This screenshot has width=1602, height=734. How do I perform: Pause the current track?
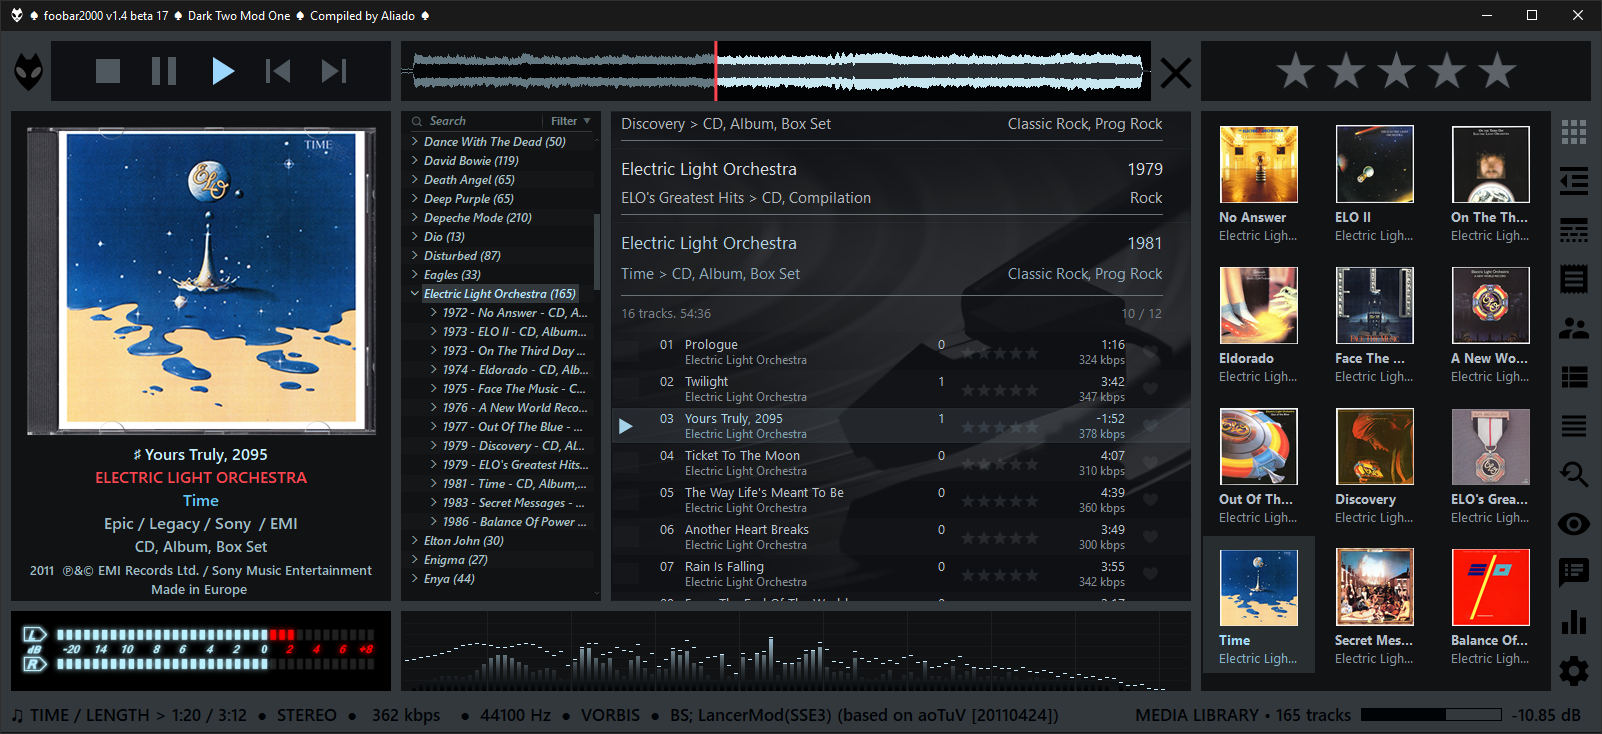[x=164, y=71]
